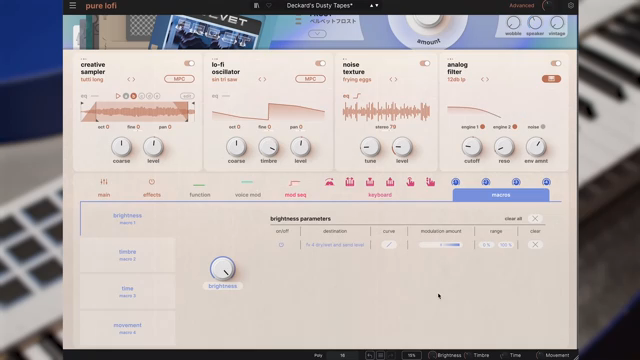
Task: Click the second macro knob icon above macros
Action: pos(486,182)
